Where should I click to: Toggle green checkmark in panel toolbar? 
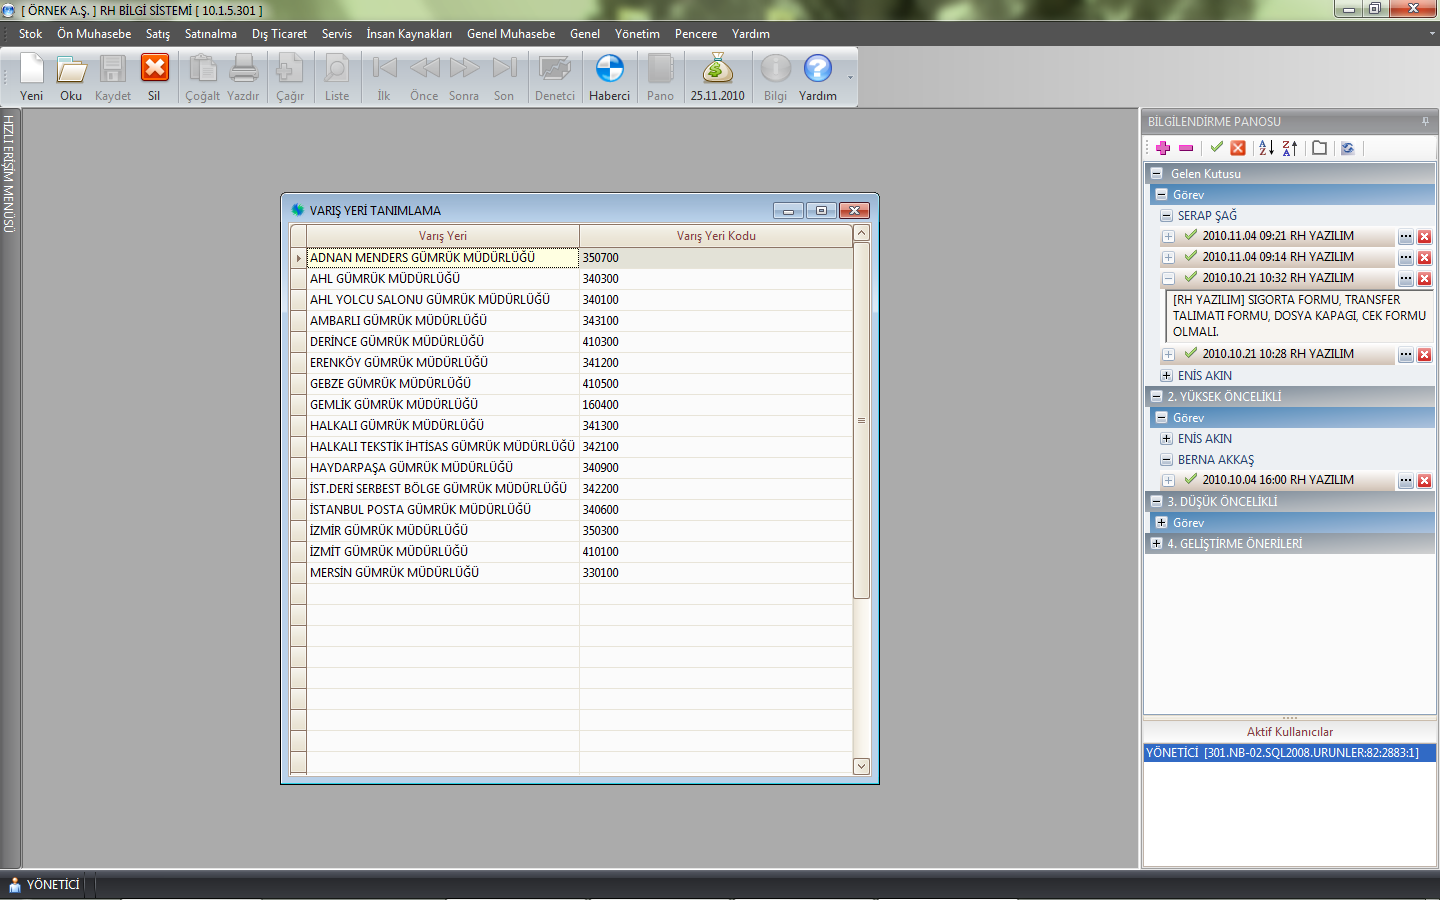tap(1216, 148)
